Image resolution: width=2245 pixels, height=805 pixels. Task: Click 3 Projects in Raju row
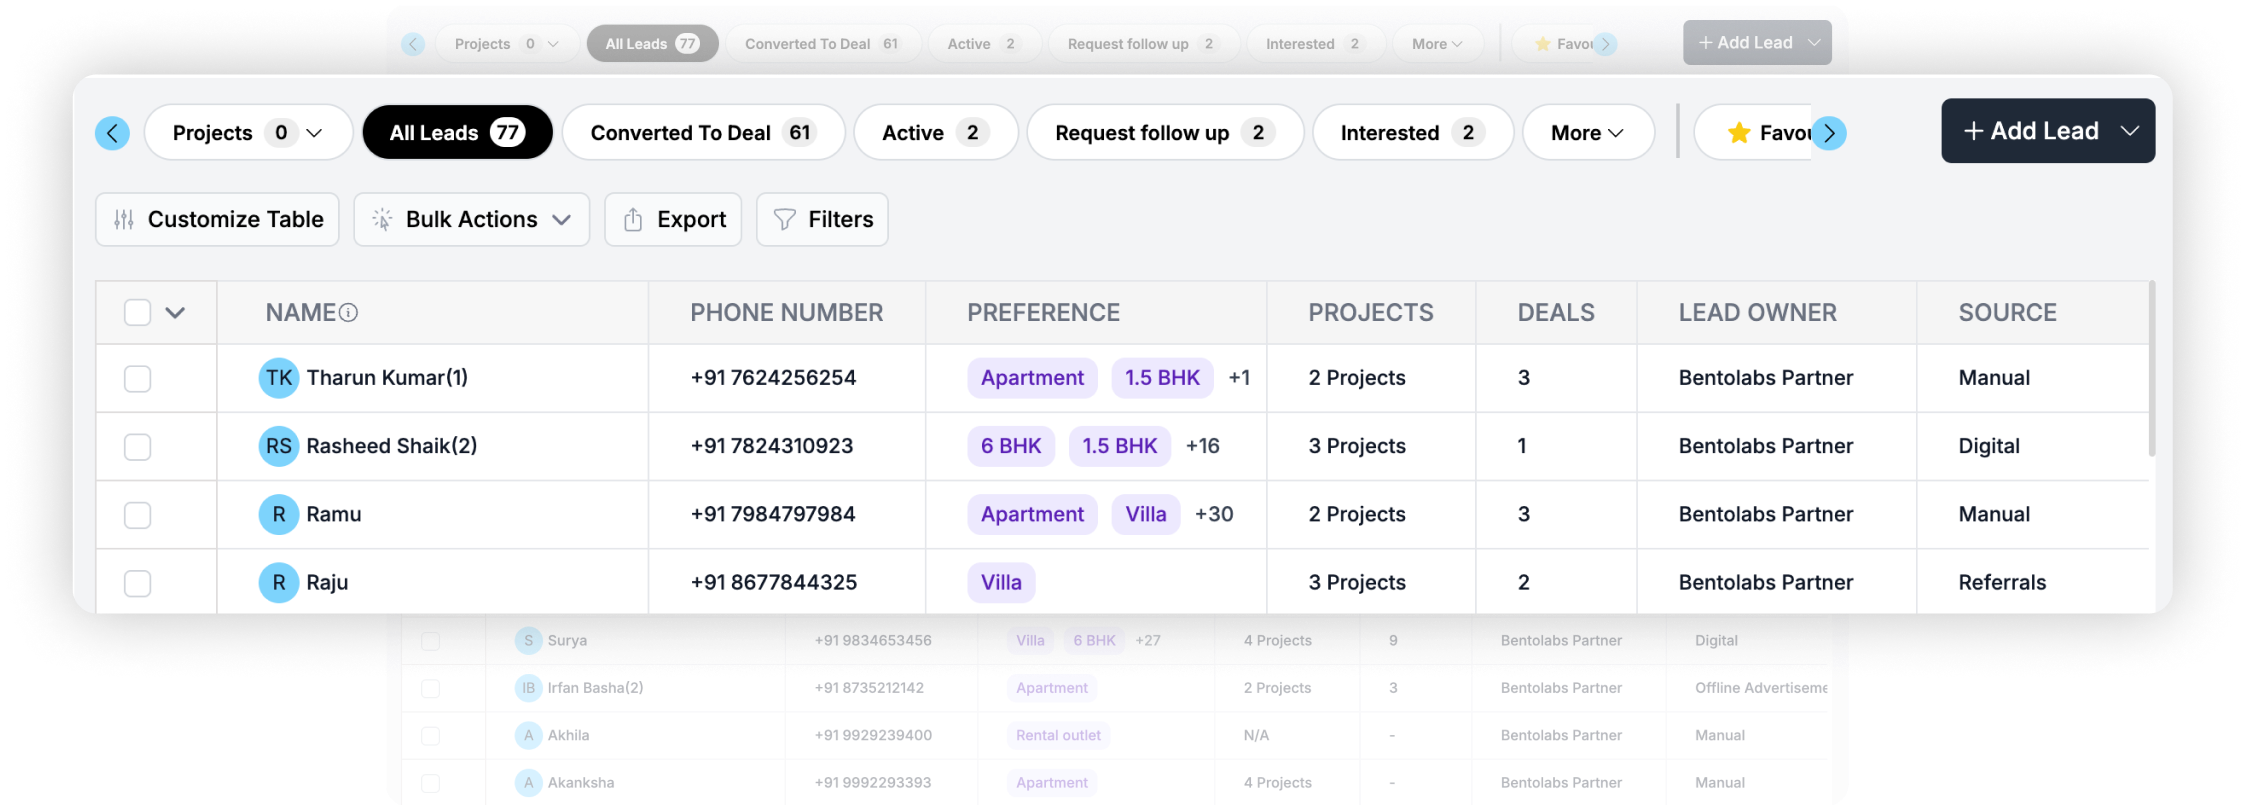(x=1357, y=582)
